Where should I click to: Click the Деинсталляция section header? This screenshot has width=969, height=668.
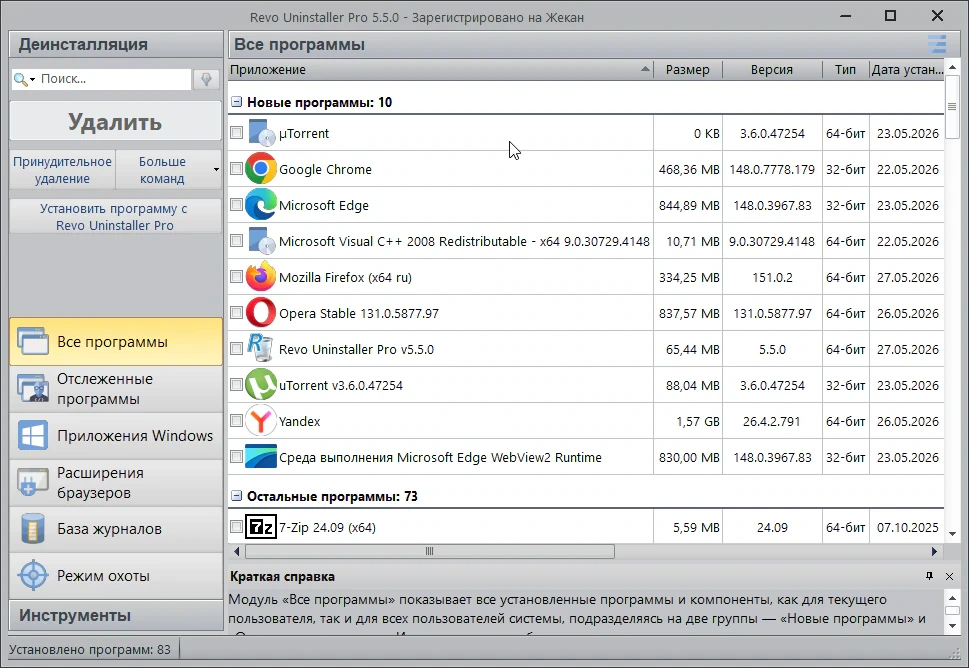pos(116,44)
